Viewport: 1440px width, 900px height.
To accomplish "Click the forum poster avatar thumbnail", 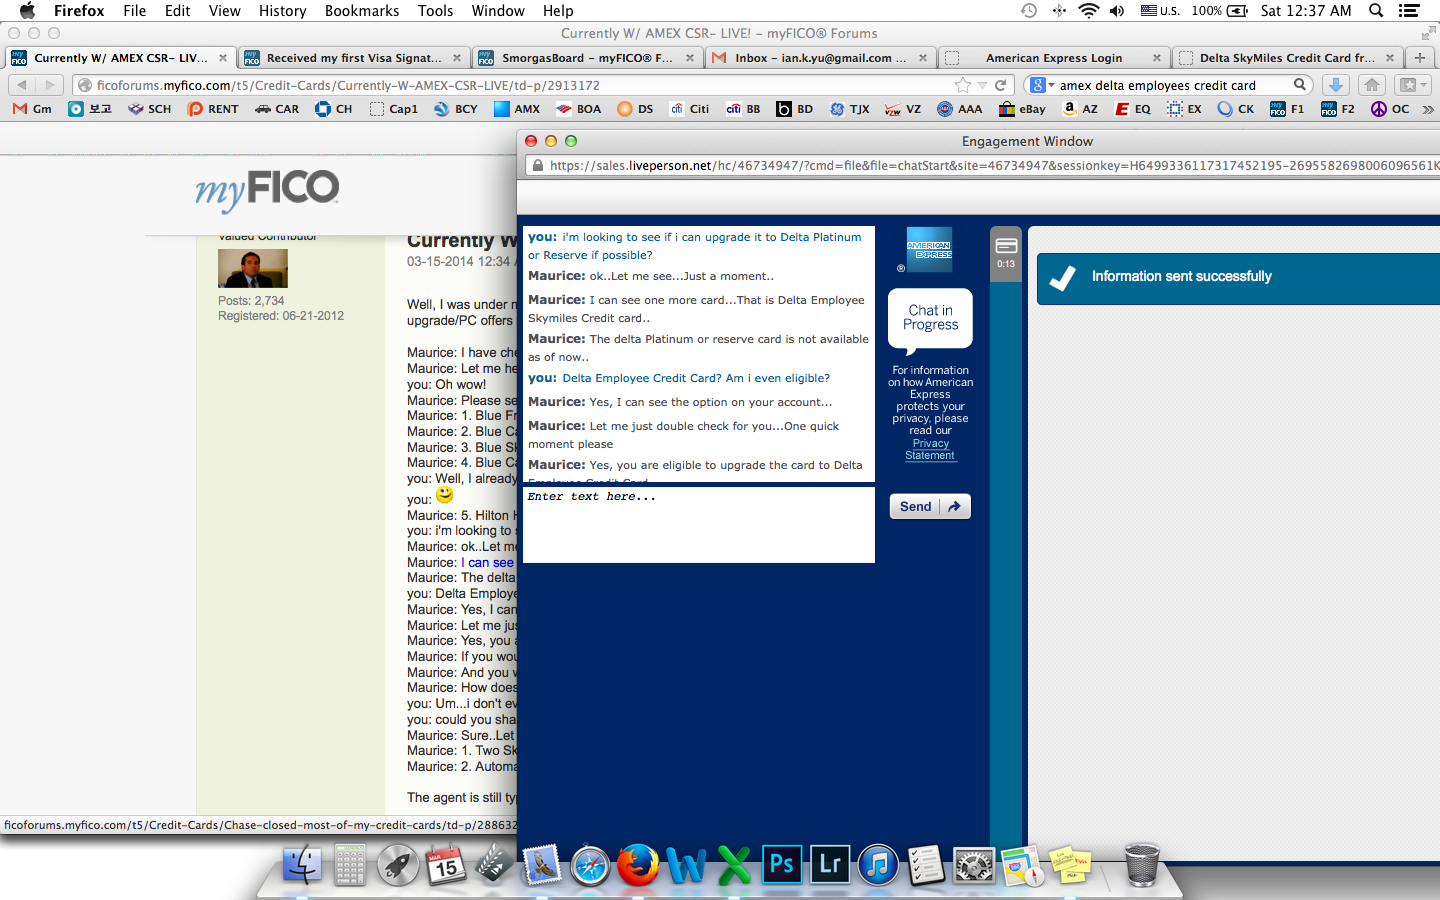I will pos(253,268).
